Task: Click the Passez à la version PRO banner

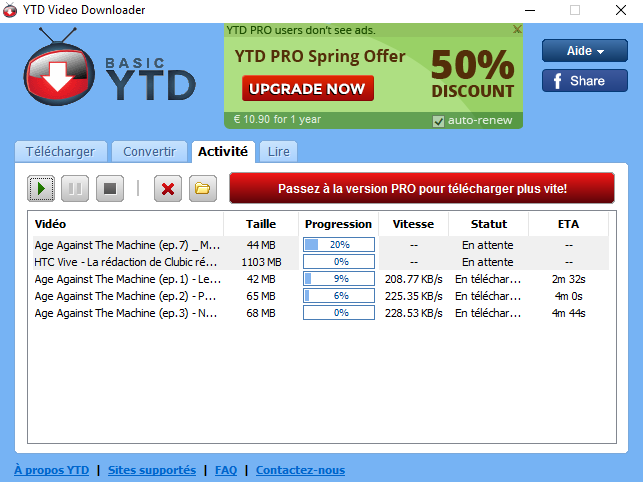Action: pos(422,188)
